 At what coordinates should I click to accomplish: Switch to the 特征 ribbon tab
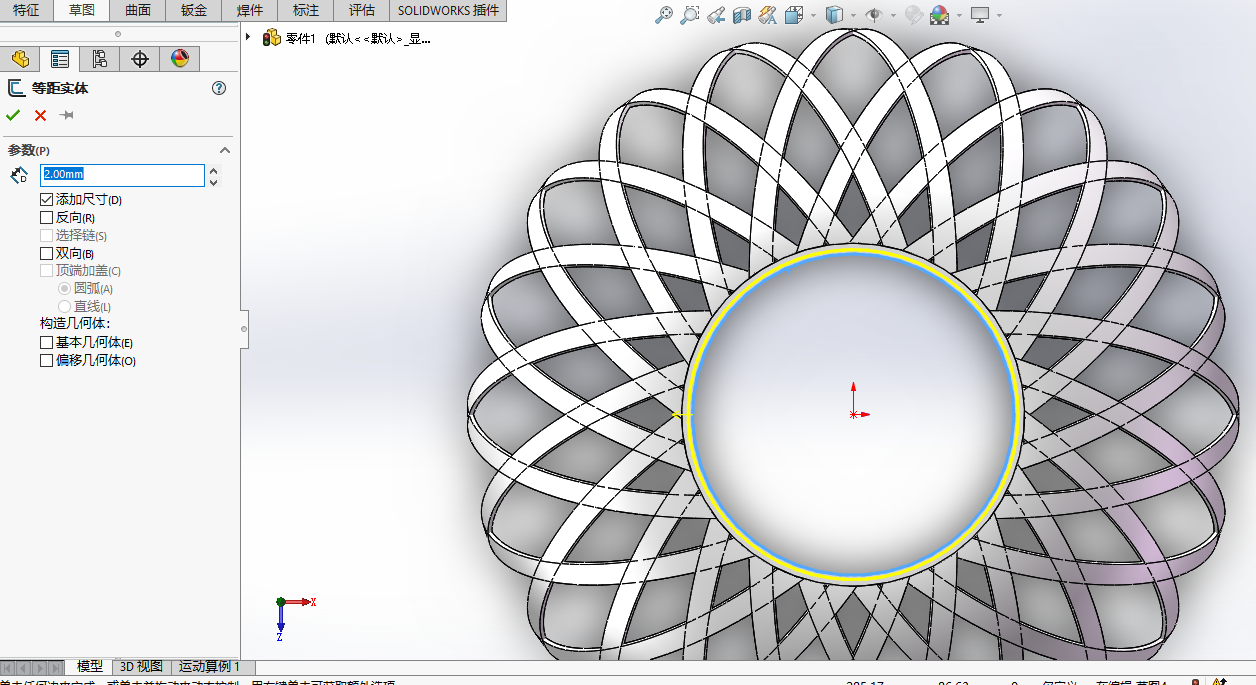[27, 10]
